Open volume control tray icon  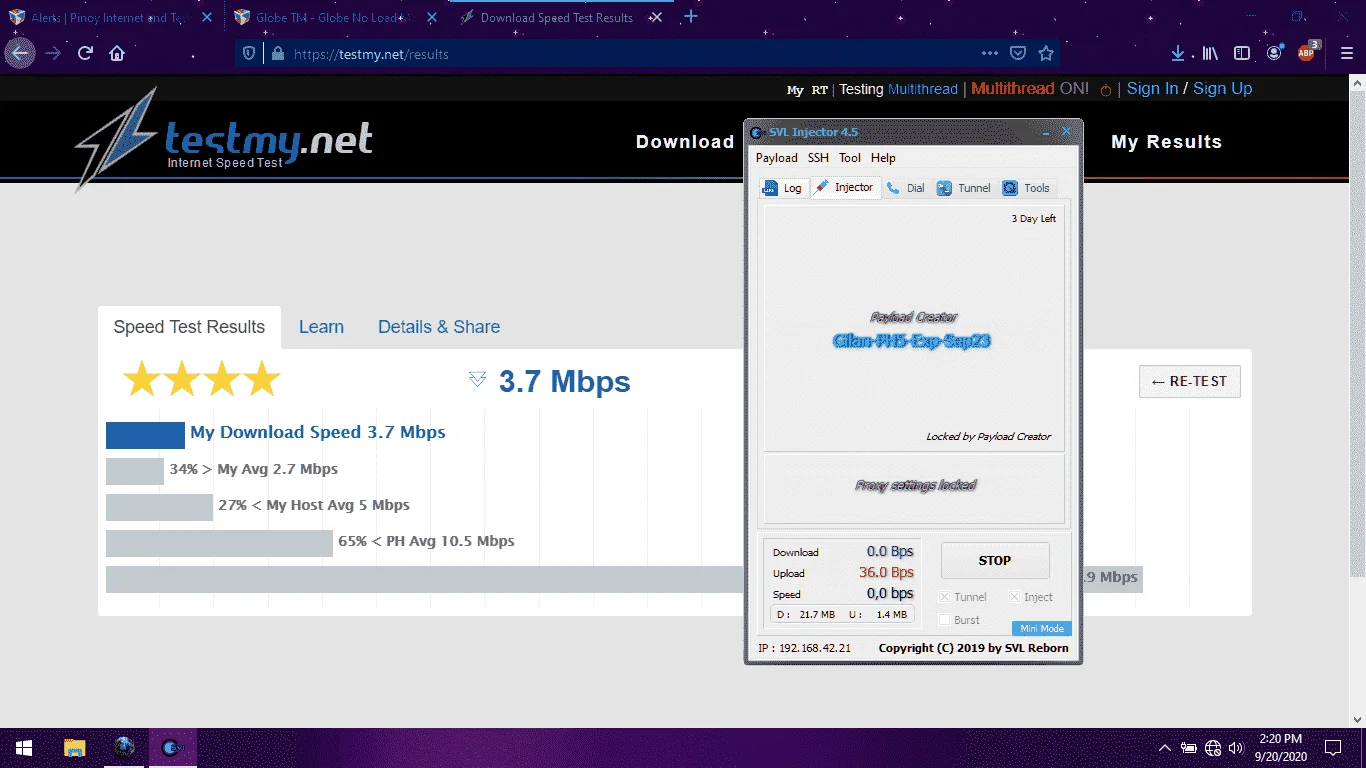click(1236, 748)
